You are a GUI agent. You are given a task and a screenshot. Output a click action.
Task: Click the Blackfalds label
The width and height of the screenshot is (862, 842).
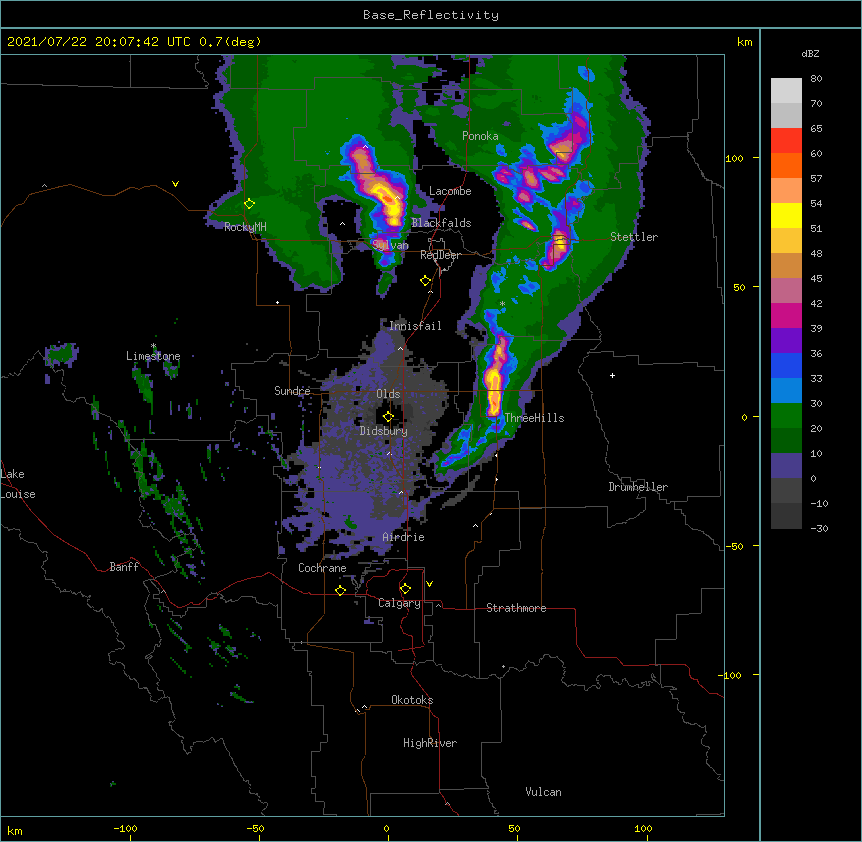441,223
